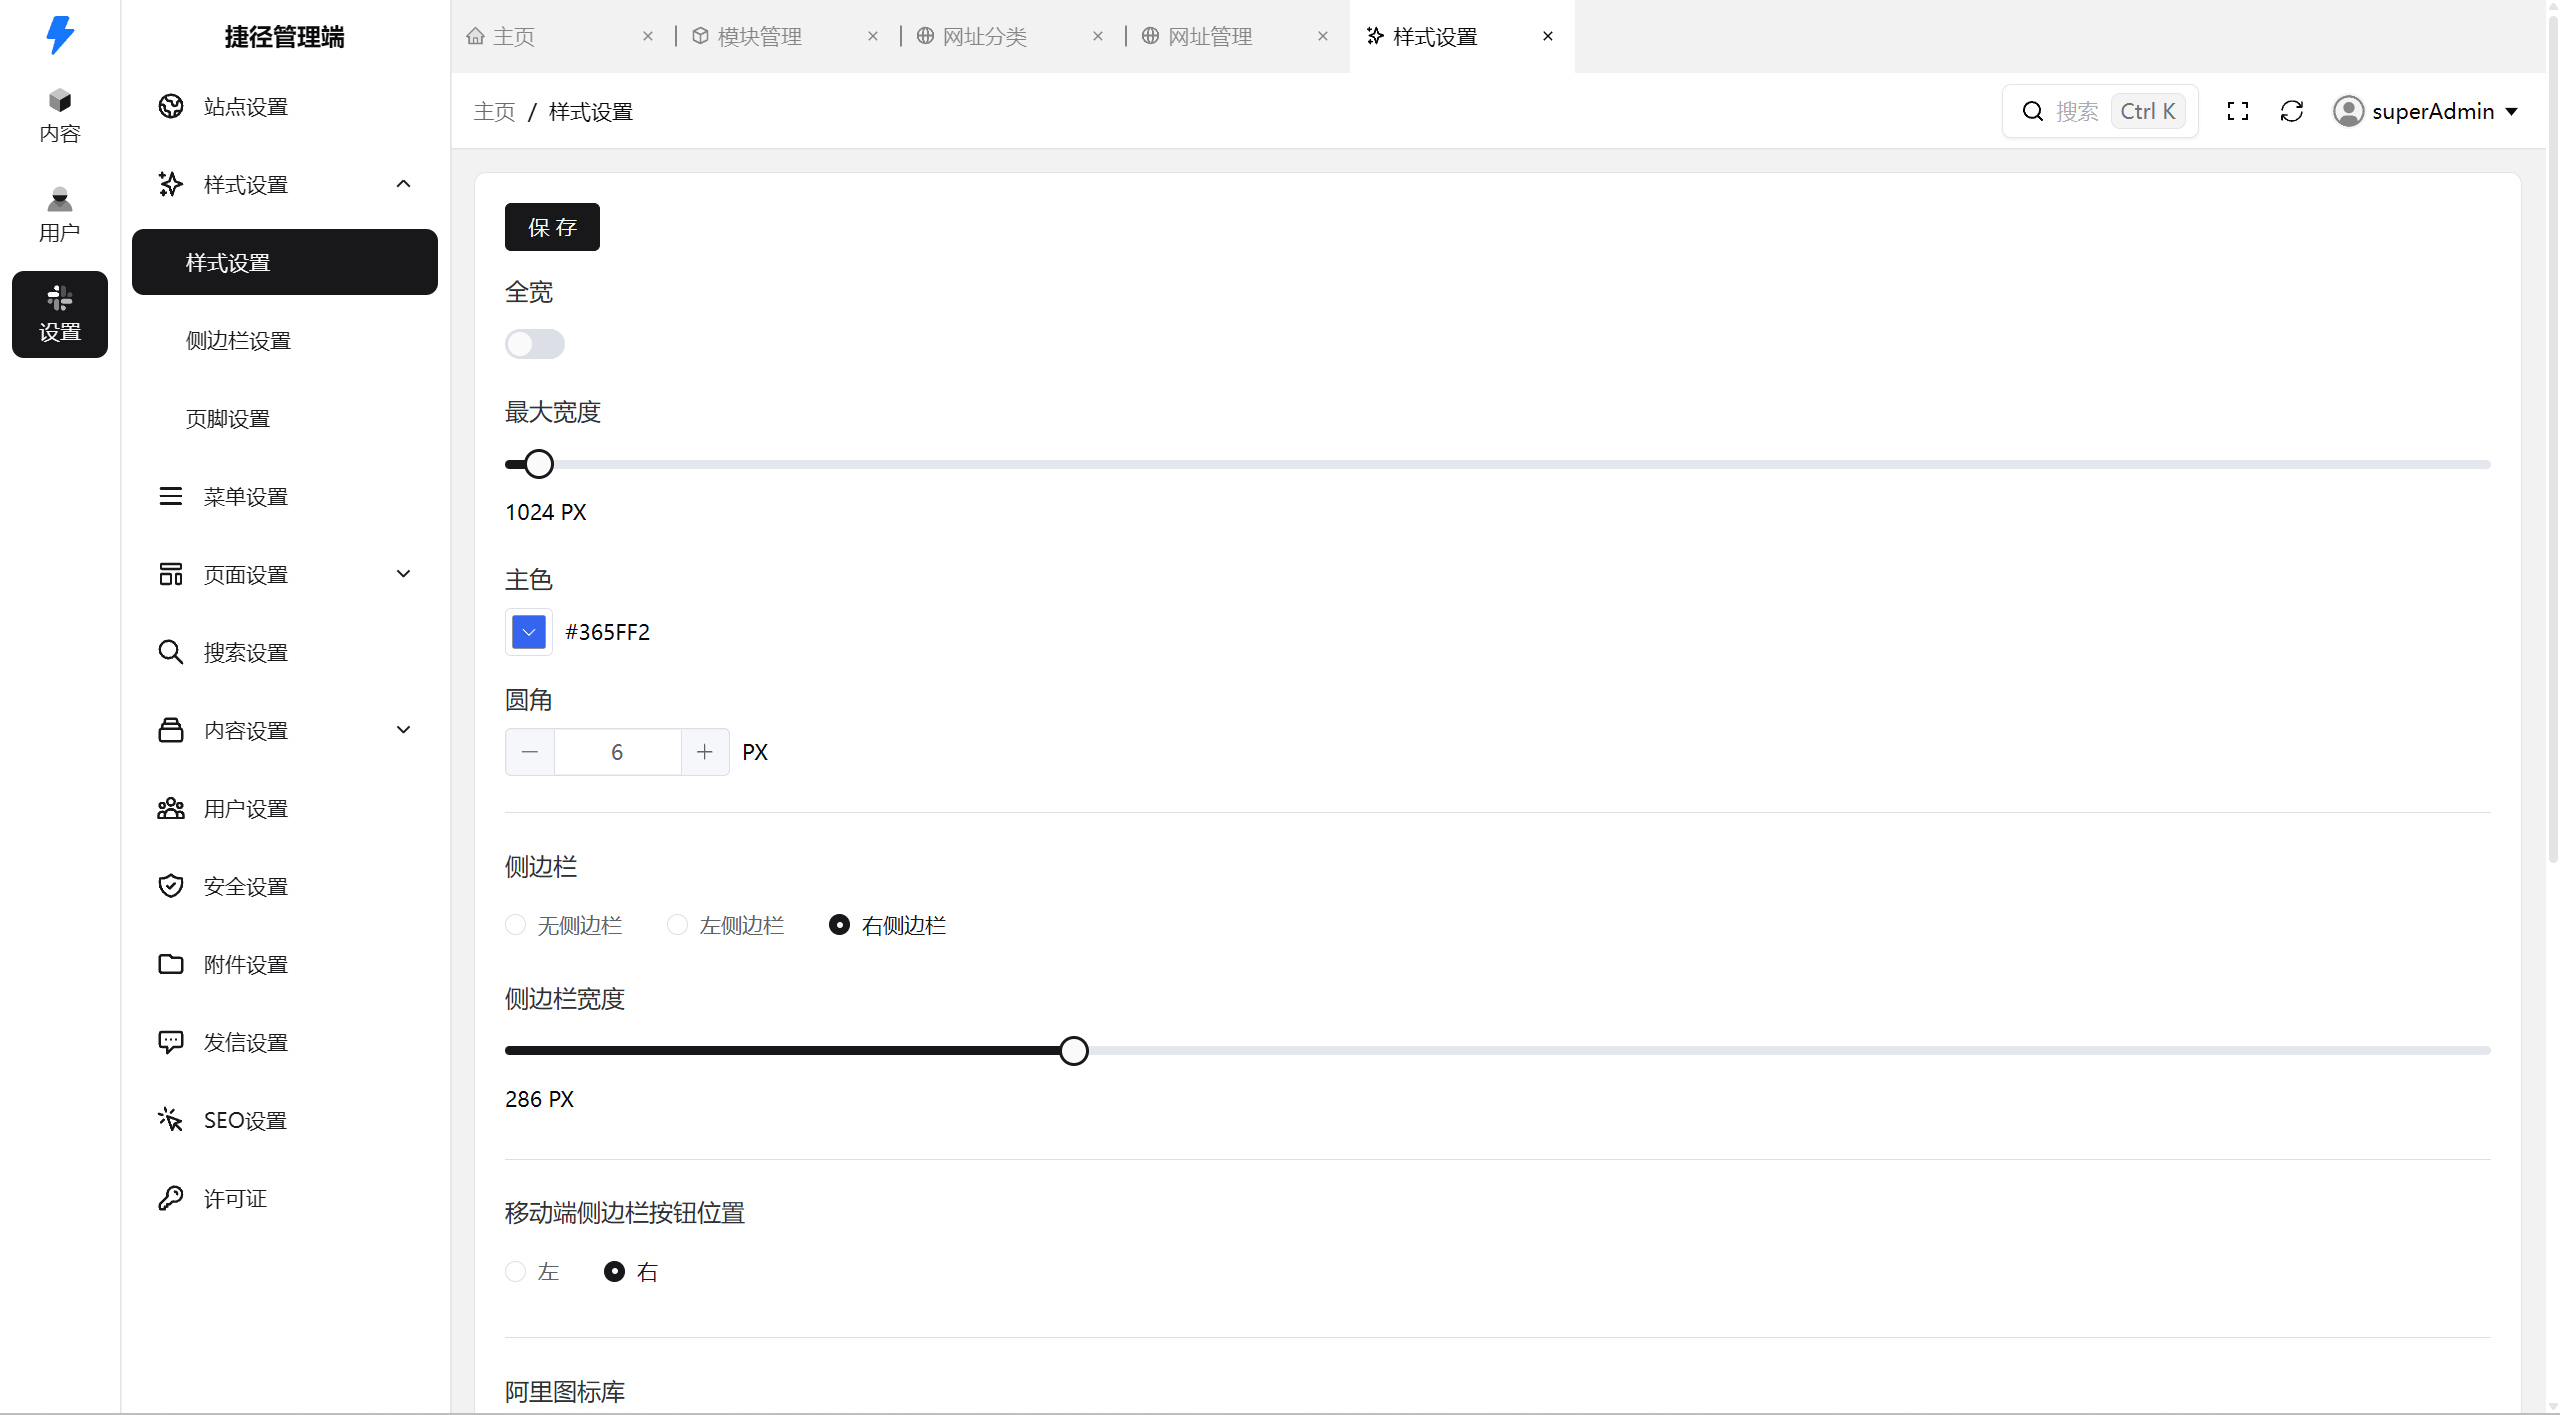Select the 左侧边栏 radio option
The width and height of the screenshot is (2560, 1415).
tap(726, 925)
